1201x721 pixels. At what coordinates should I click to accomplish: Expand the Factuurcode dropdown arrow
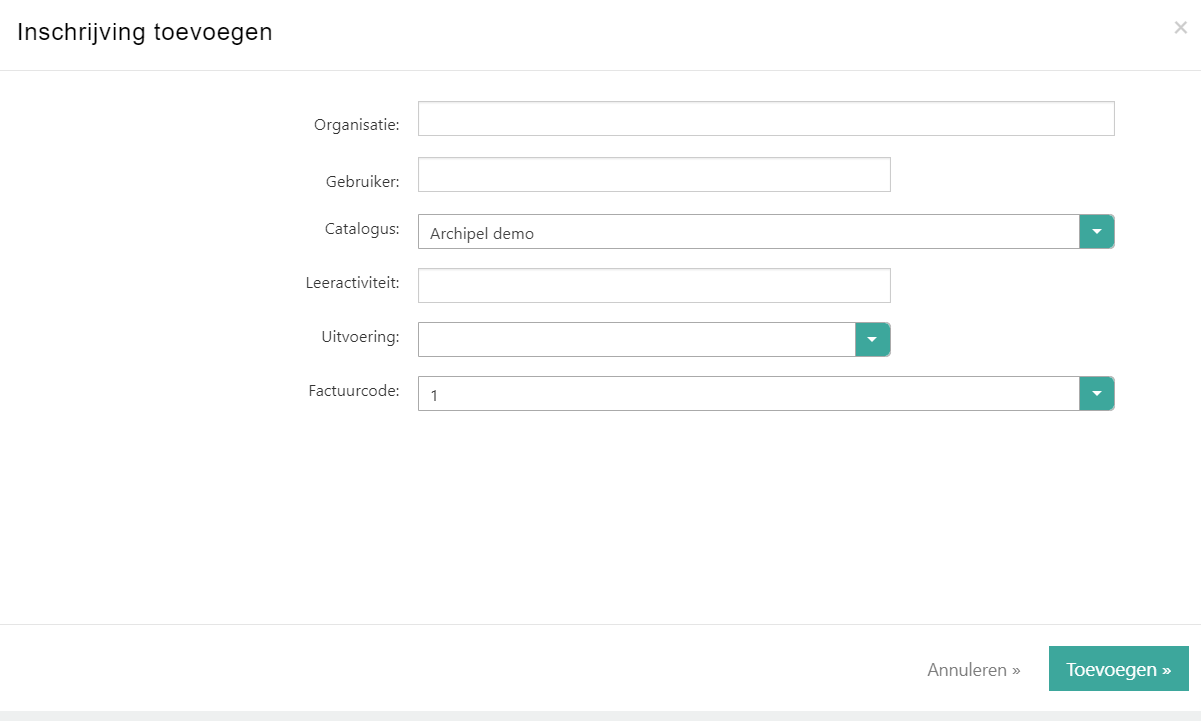pyautogui.click(x=1096, y=393)
